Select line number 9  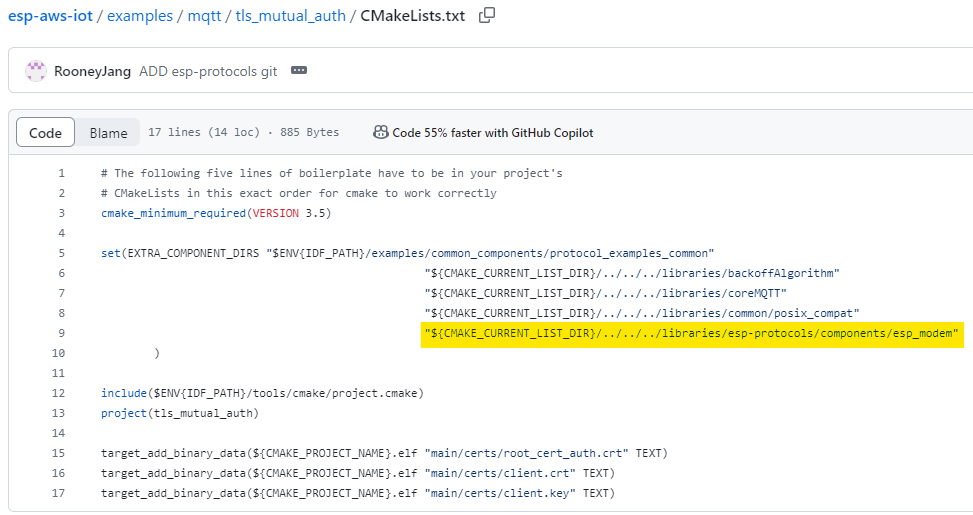tap(61, 333)
